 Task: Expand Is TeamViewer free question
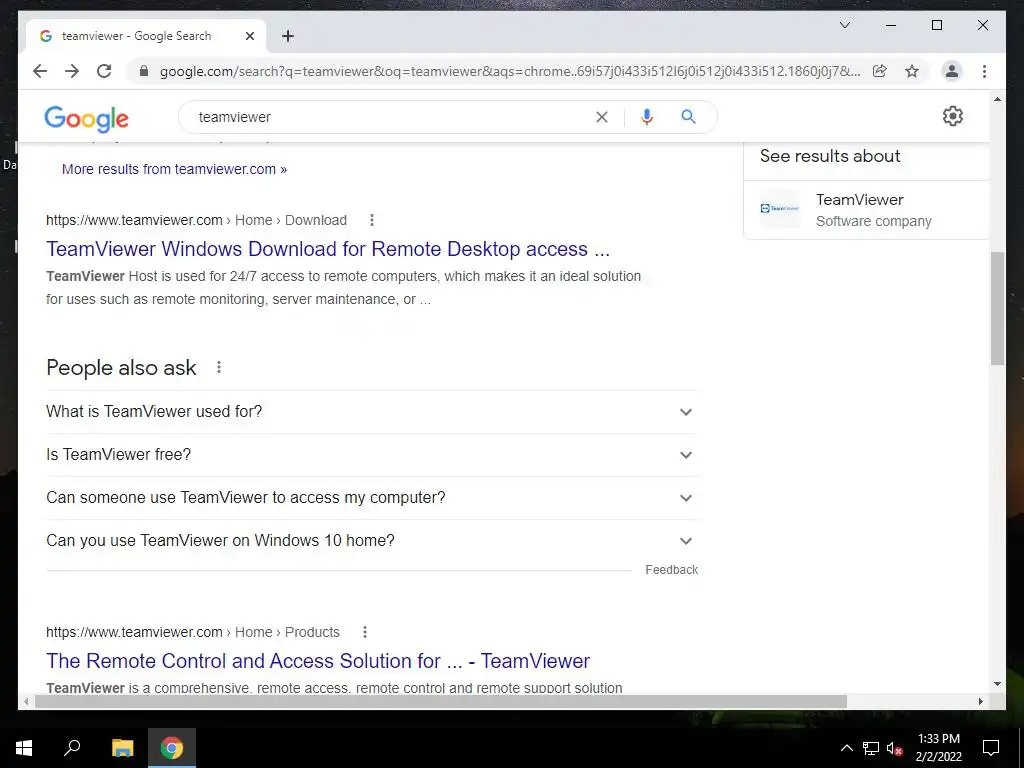point(372,455)
